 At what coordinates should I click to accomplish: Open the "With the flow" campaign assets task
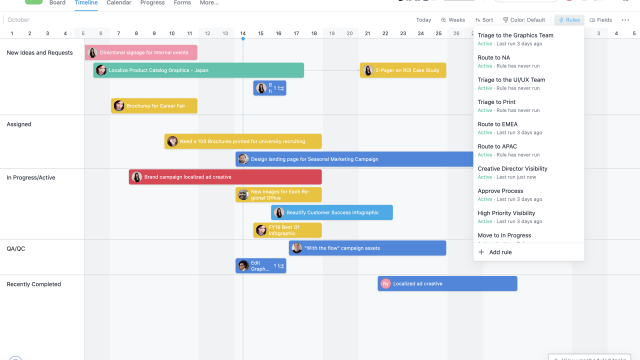pos(367,248)
